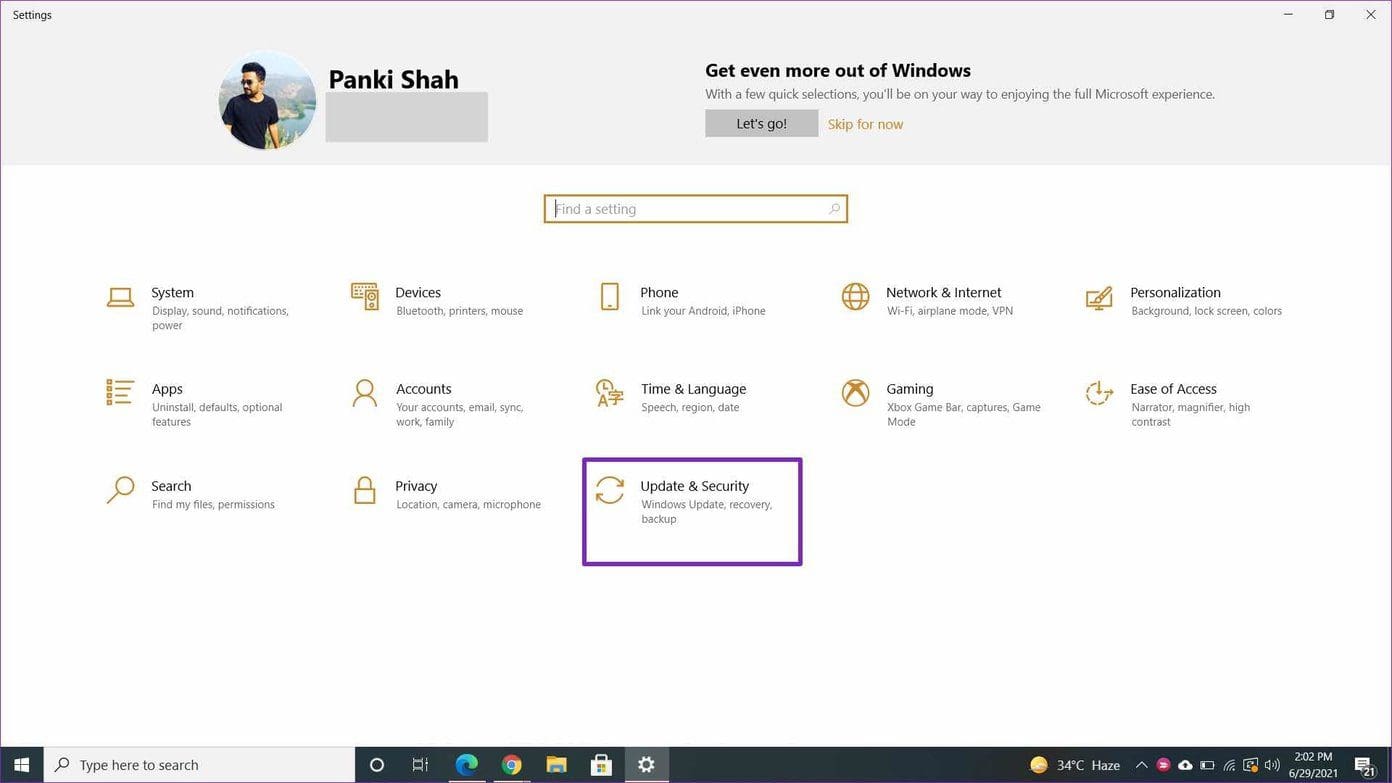
Task: Launch Google Chrome from the taskbar
Action: click(511, 765)
